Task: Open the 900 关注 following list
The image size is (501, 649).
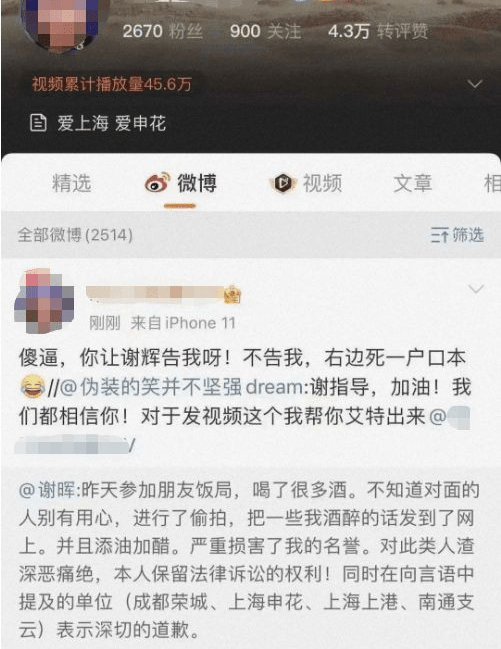Action: (265, 31)
